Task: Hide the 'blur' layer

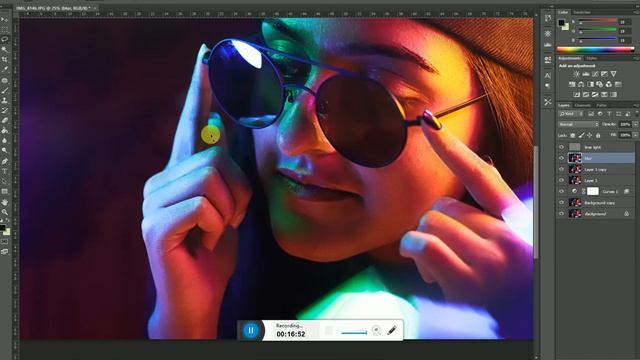Action: click(x=562, y=158)
